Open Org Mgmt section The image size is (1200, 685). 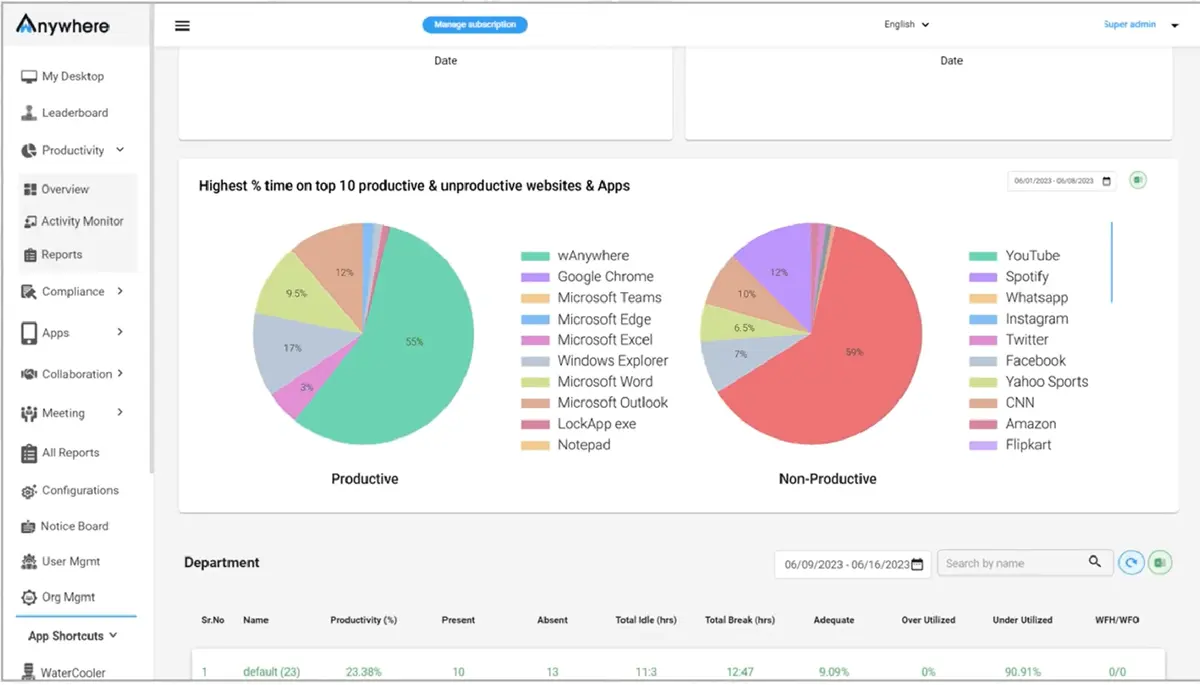tap(68, 597)
